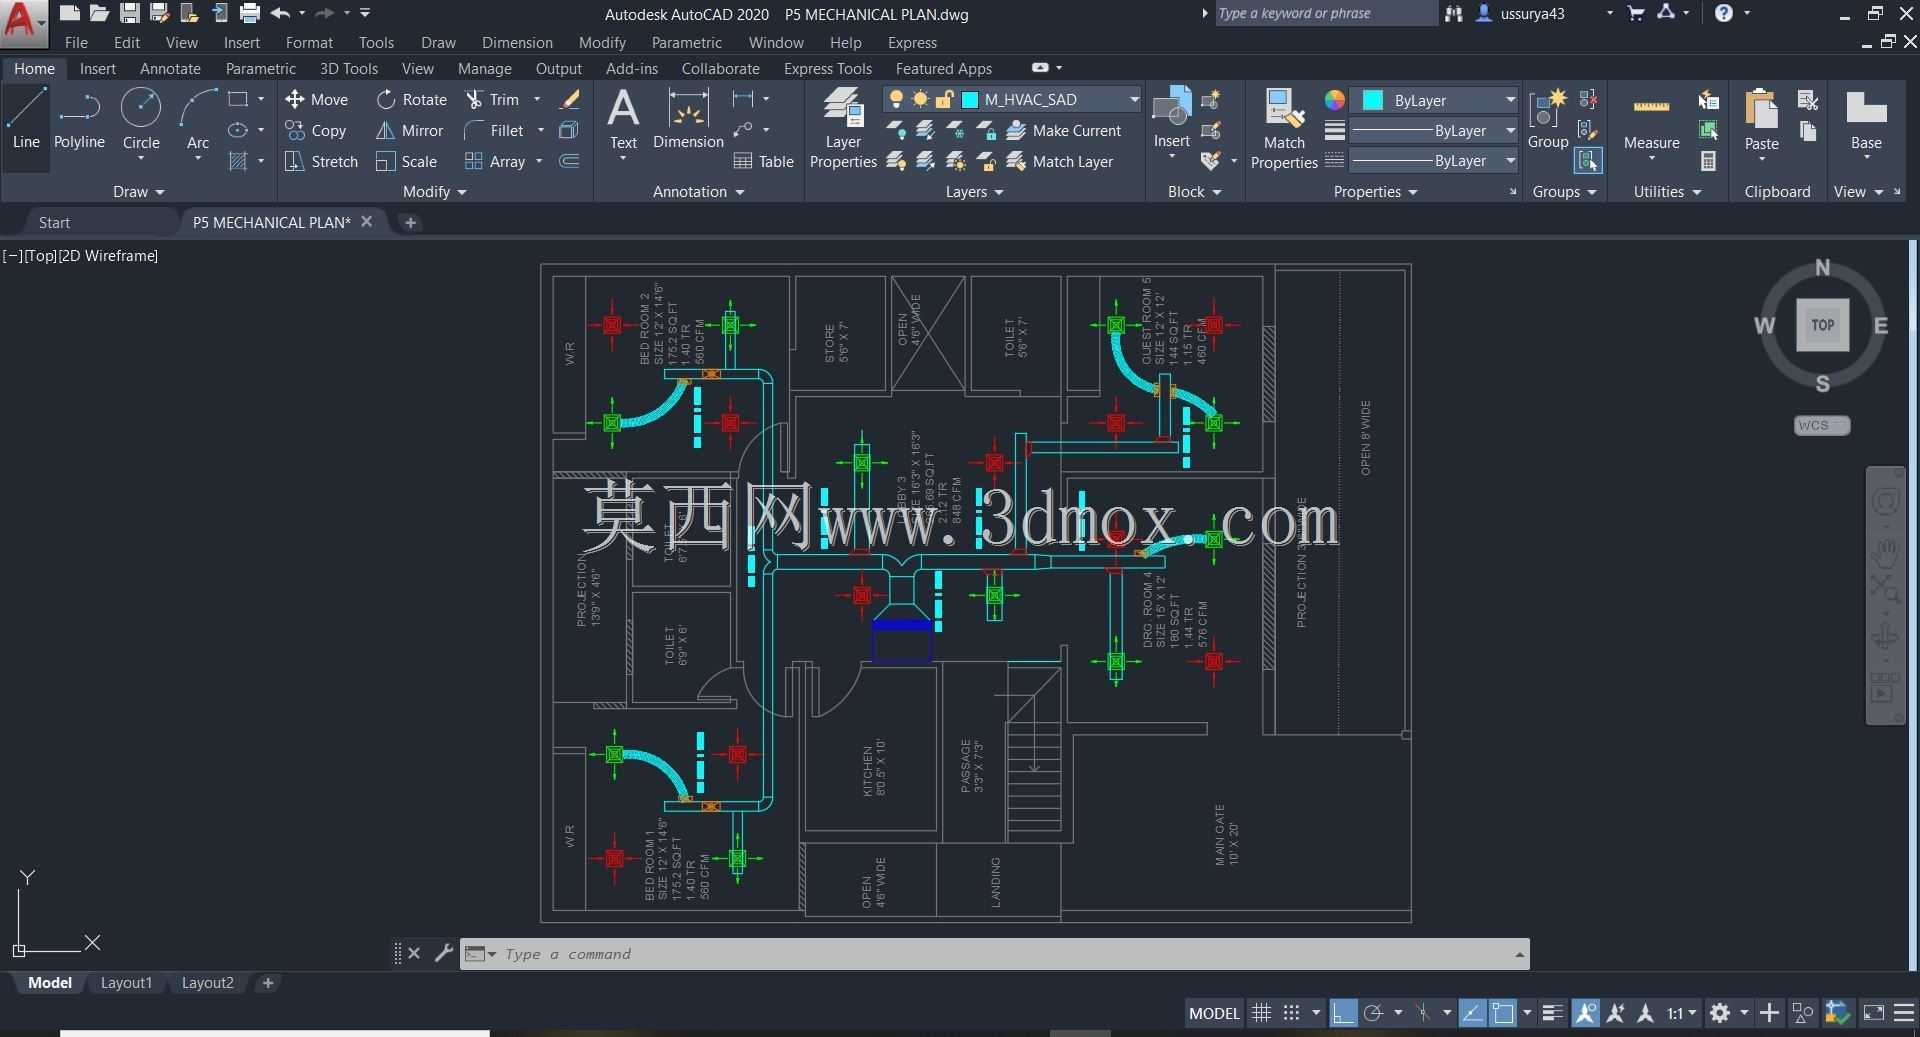
Task: Open the Start tab
Action: [54, 222]
